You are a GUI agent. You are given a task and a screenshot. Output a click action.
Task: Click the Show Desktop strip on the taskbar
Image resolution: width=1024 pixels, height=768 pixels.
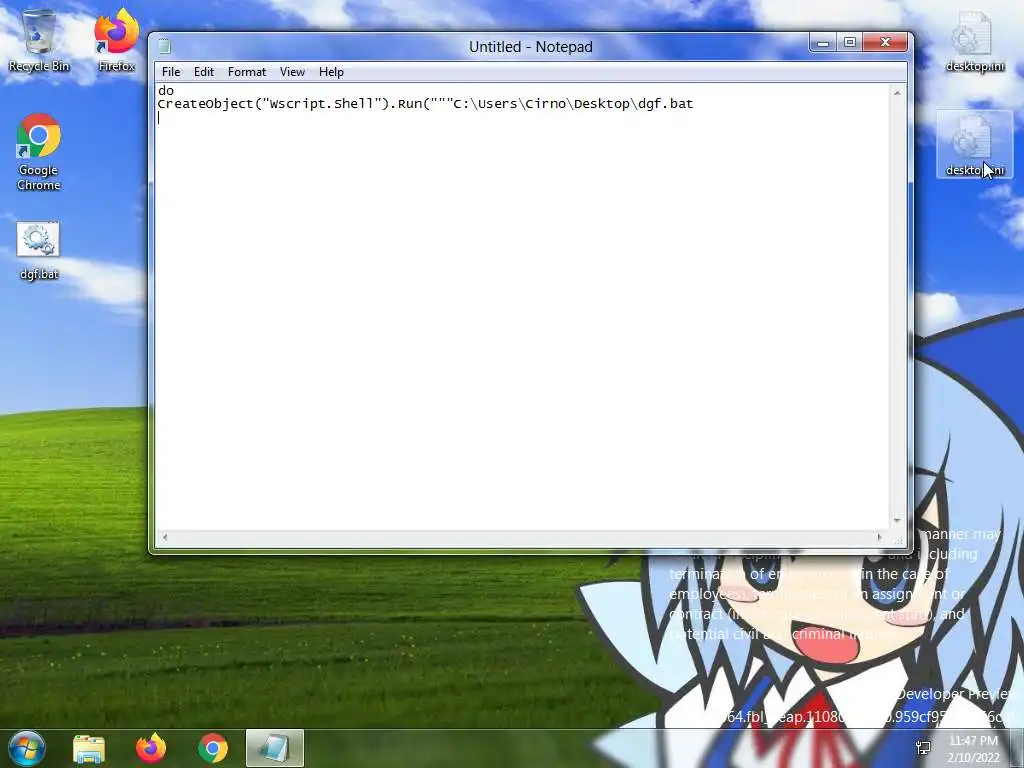(x=1017, y=748)
